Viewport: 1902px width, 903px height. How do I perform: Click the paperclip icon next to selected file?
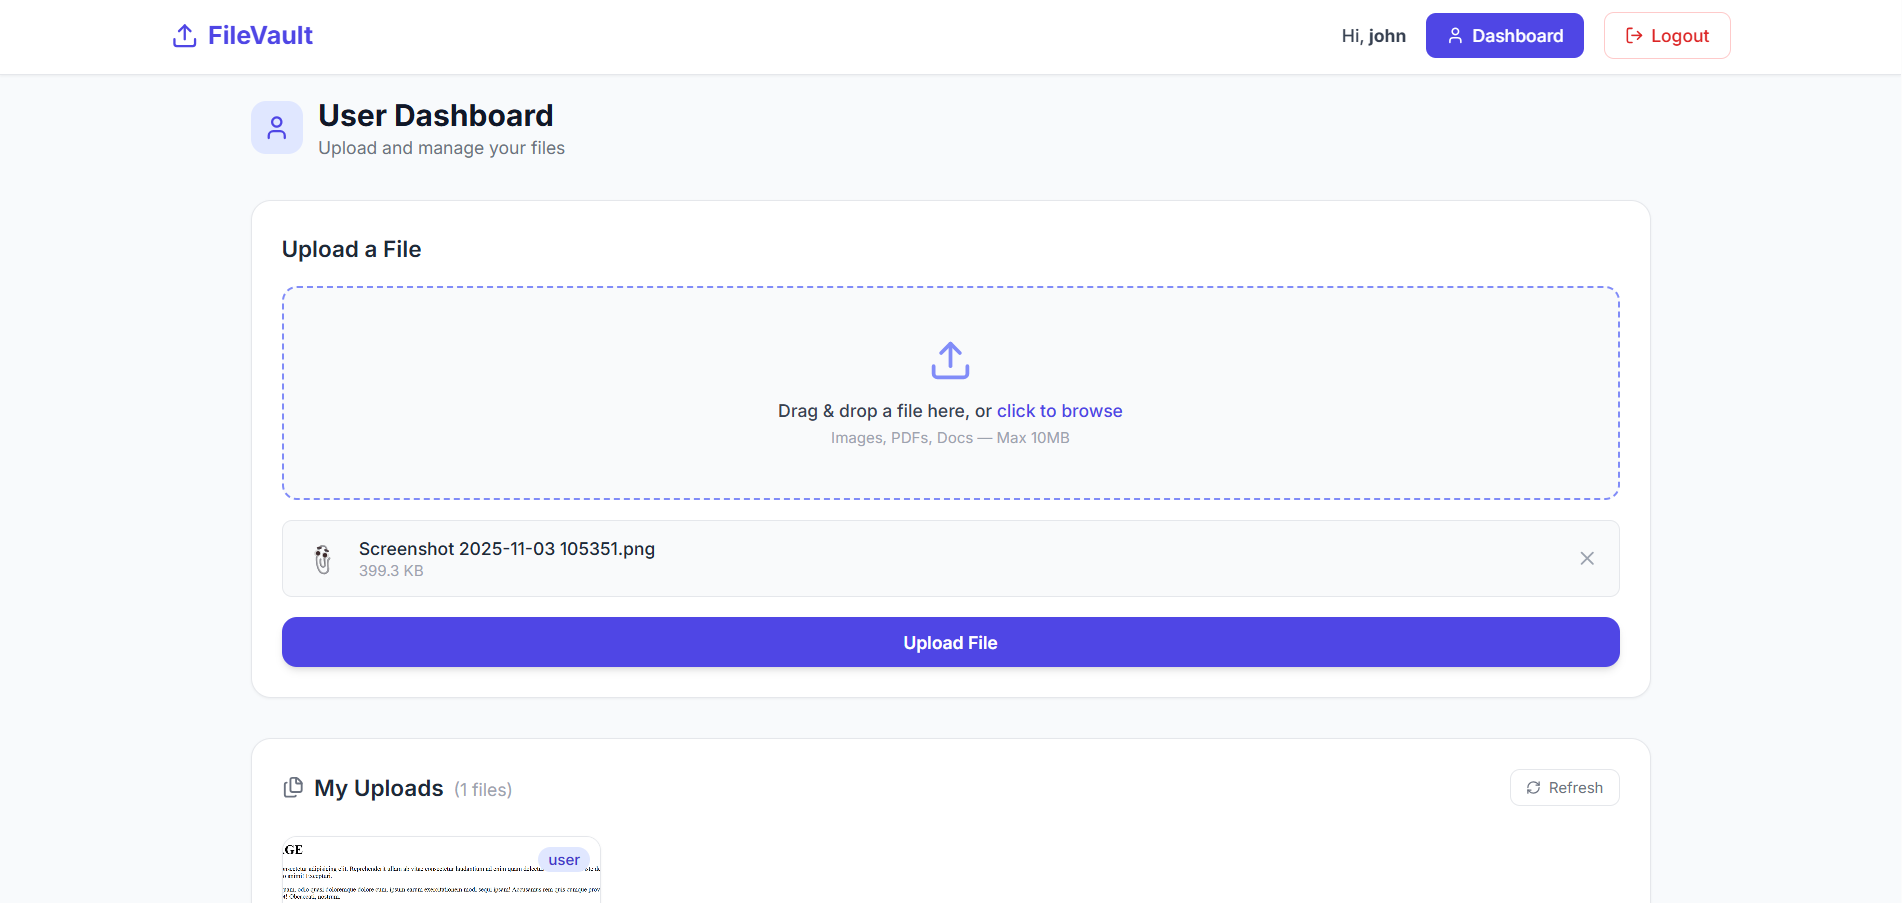(x=323, y=559)
